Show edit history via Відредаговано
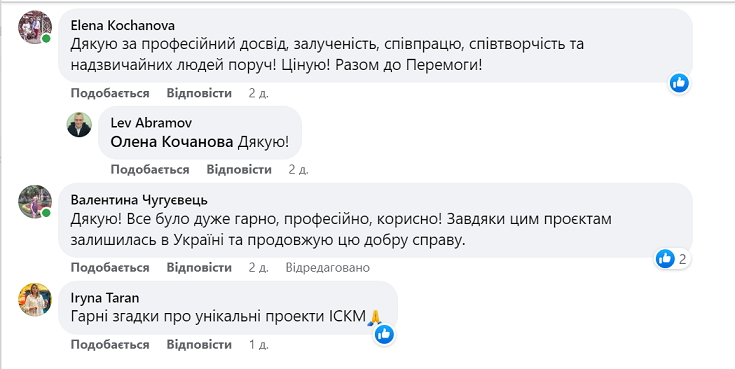Viewport: 735px width, 369px height. tap(328, 268)
